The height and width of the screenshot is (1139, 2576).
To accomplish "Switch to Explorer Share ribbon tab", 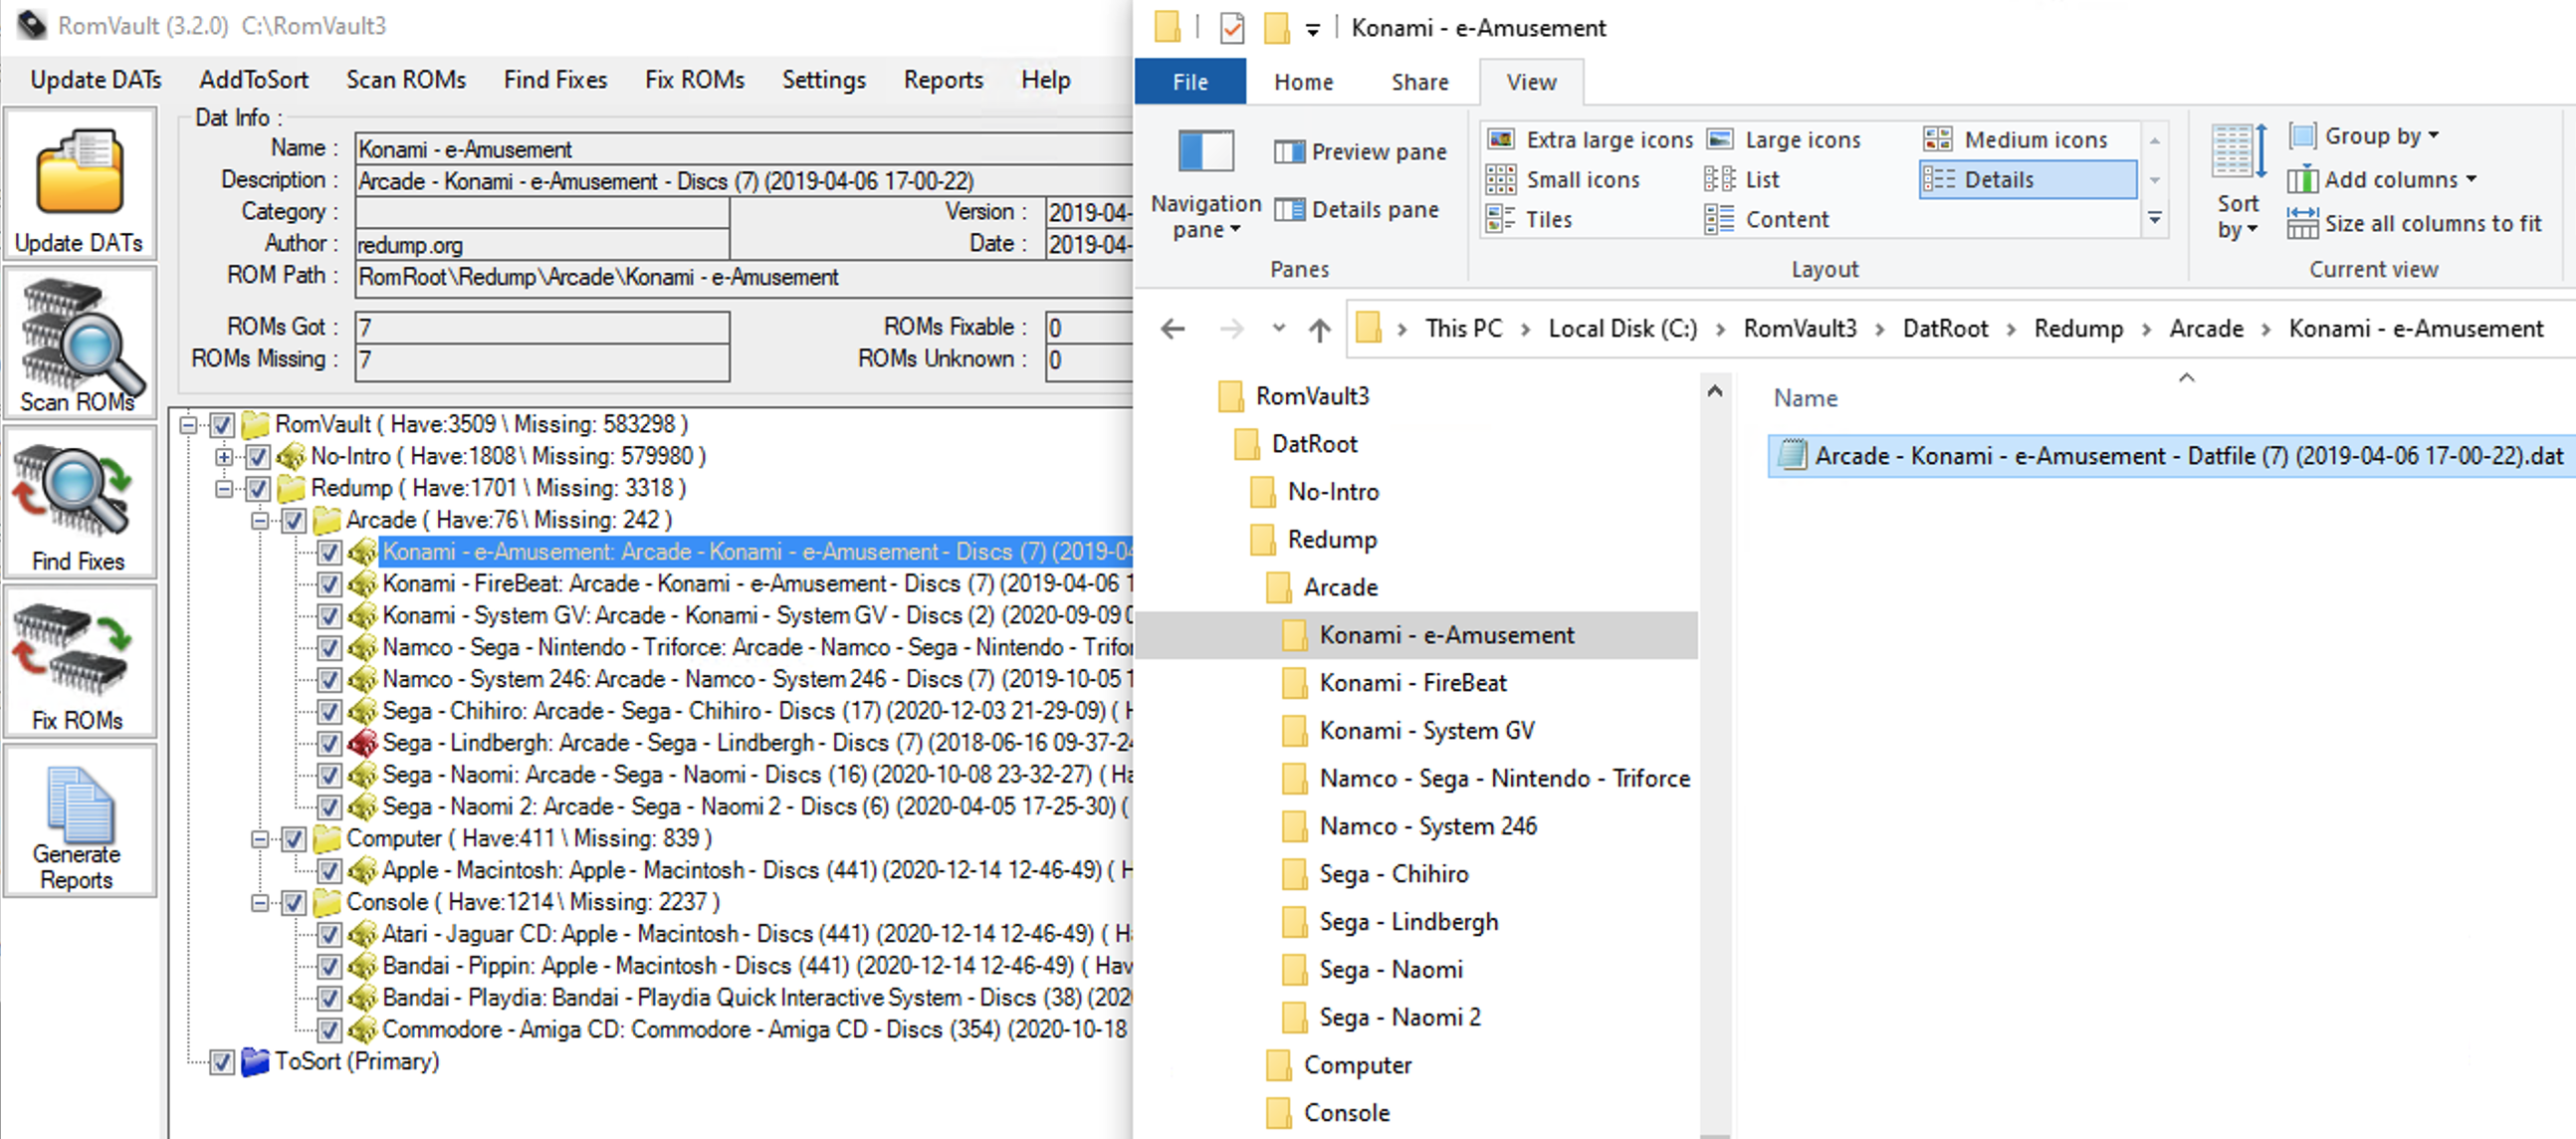I will pyautogui.click(x=1419, y=82).
